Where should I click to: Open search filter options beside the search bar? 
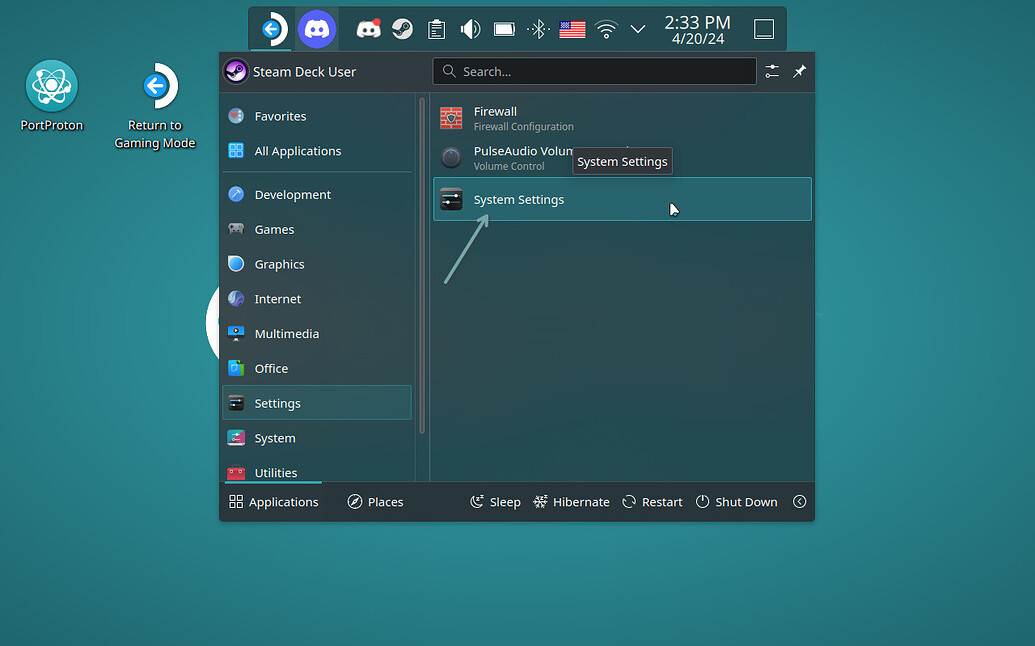coord(771,71)
